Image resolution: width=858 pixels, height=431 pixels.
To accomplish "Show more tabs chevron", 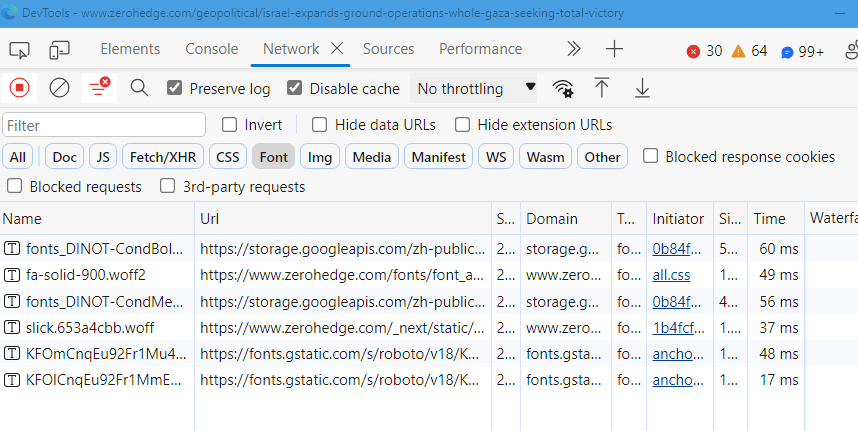I will coord(573,49).
